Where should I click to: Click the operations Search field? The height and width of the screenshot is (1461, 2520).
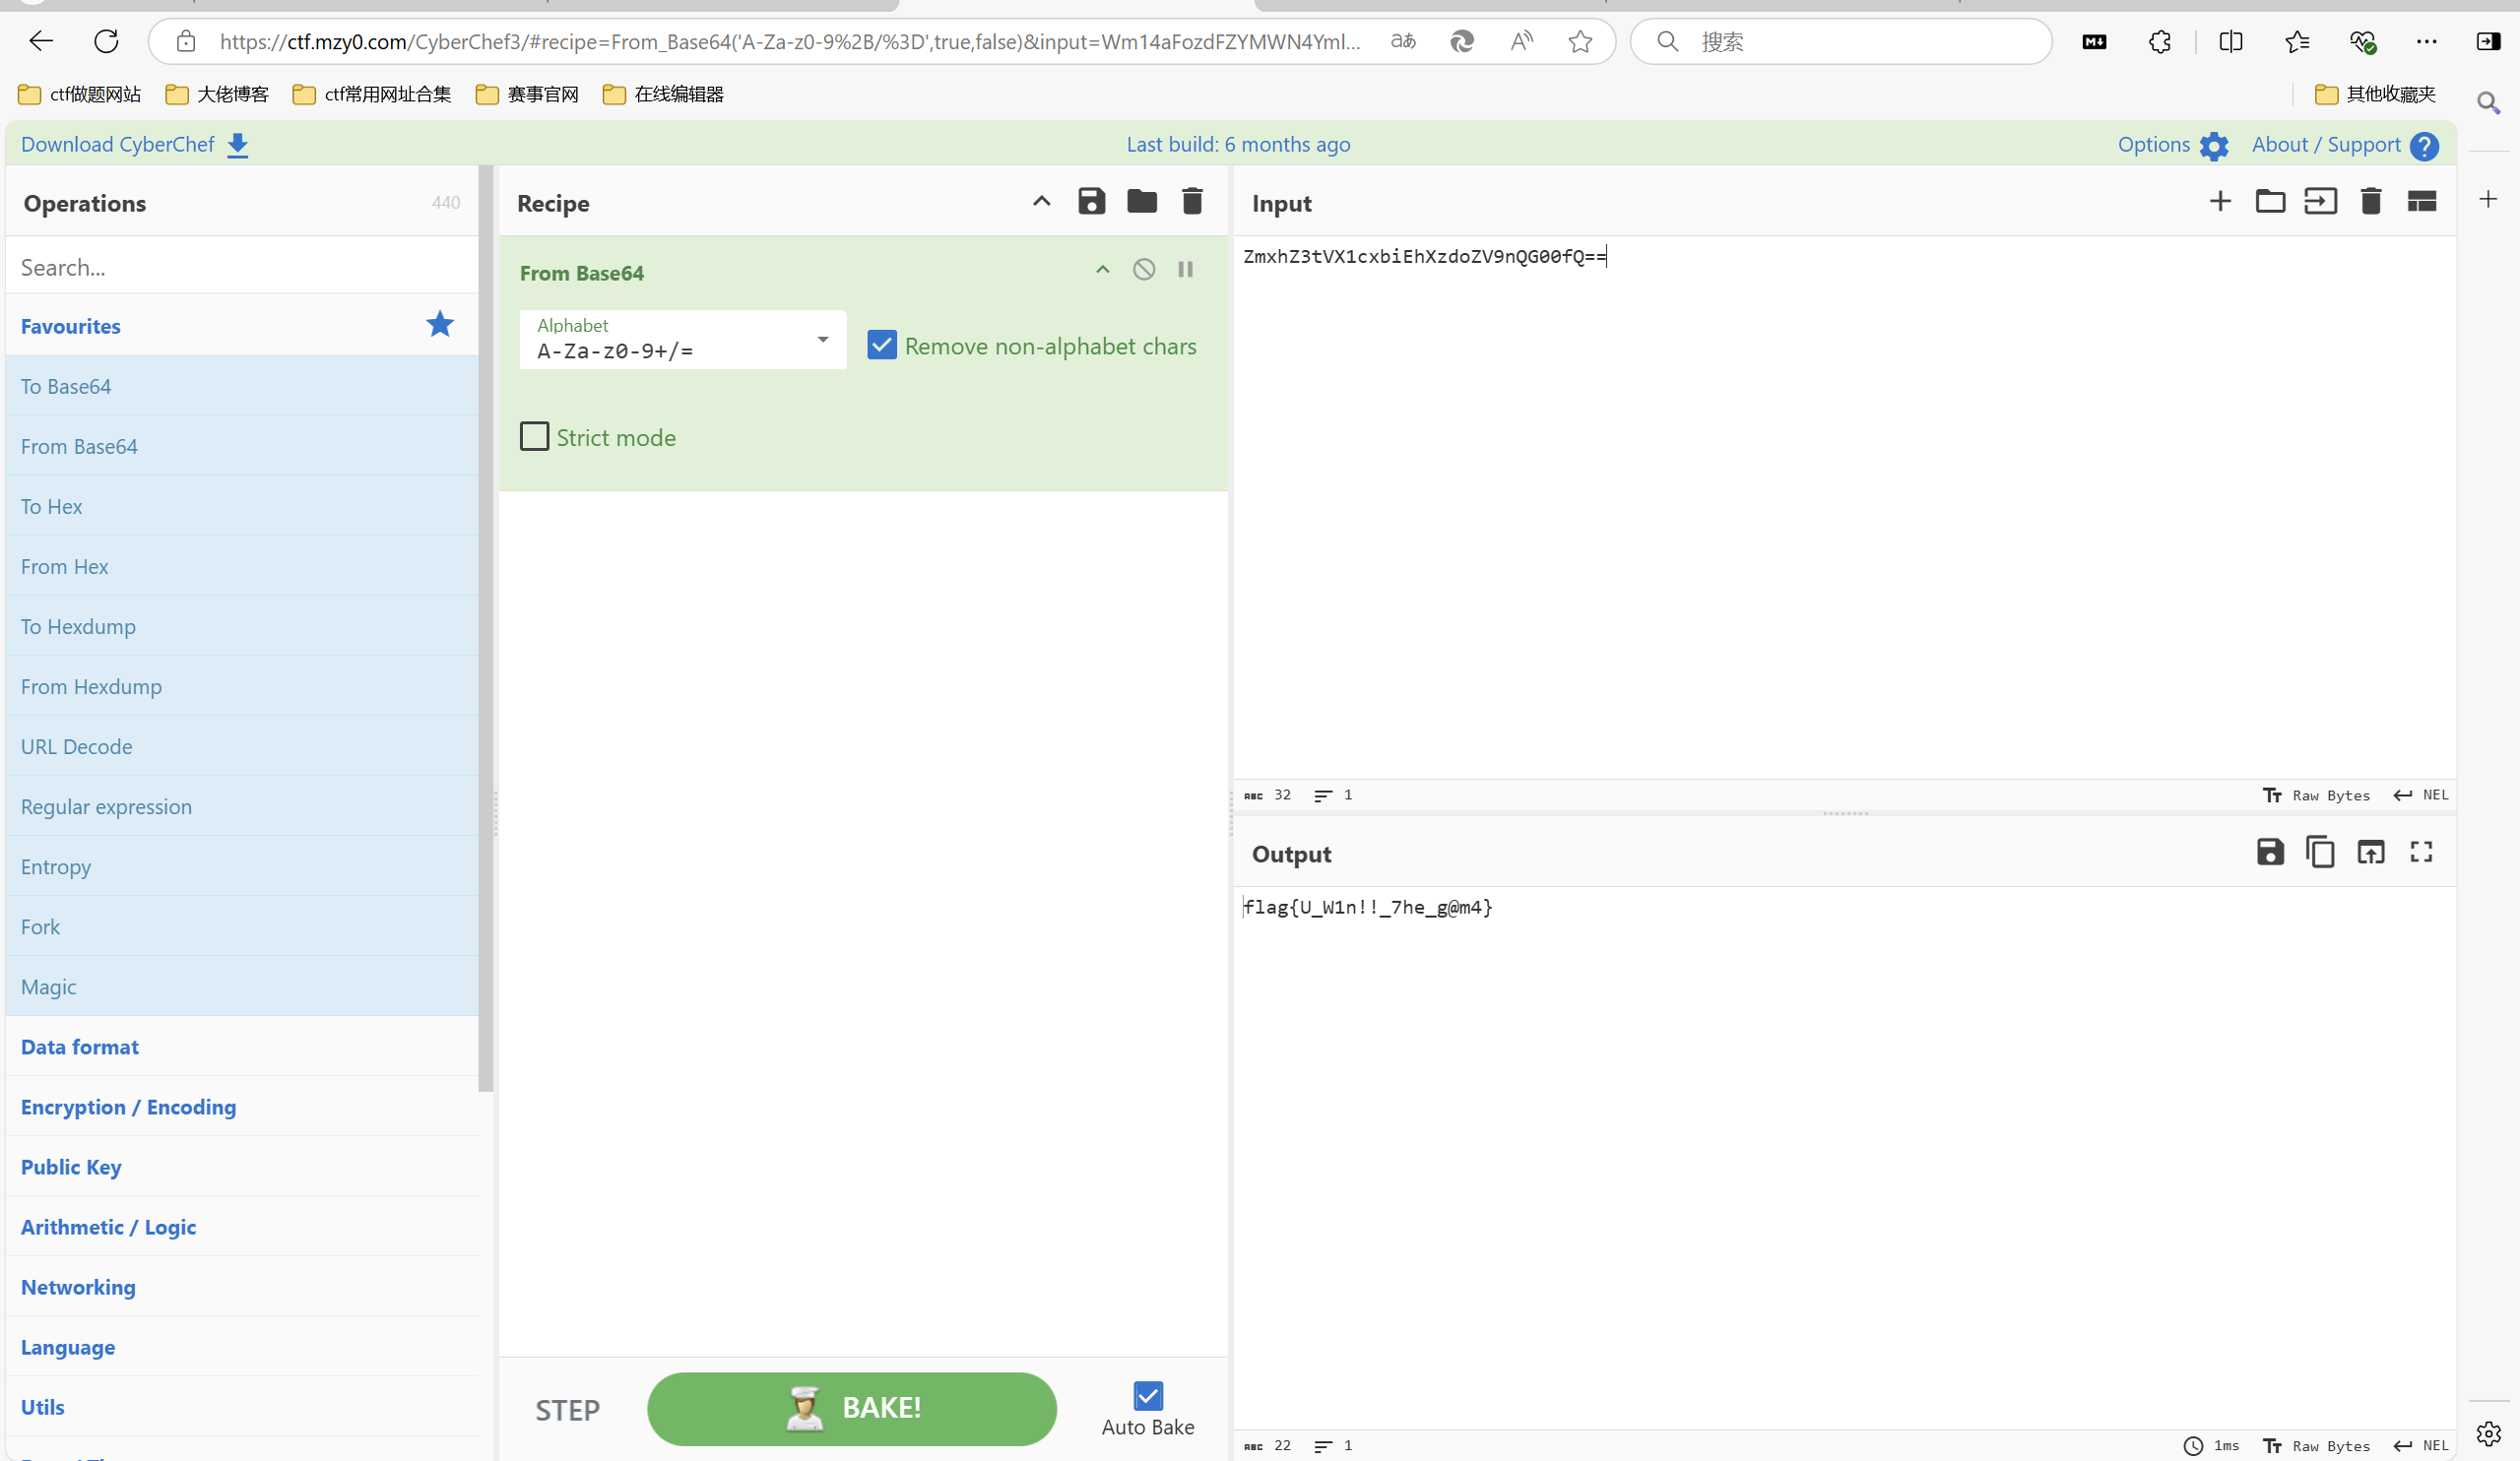(242, 267)
